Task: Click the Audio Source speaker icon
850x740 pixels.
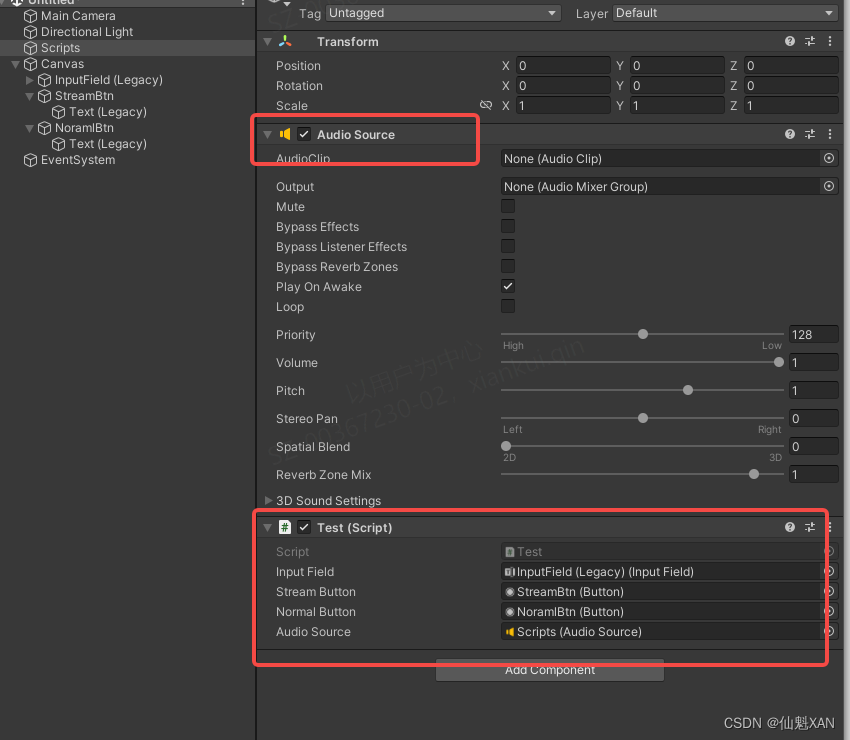Action: tap(285, 134)
